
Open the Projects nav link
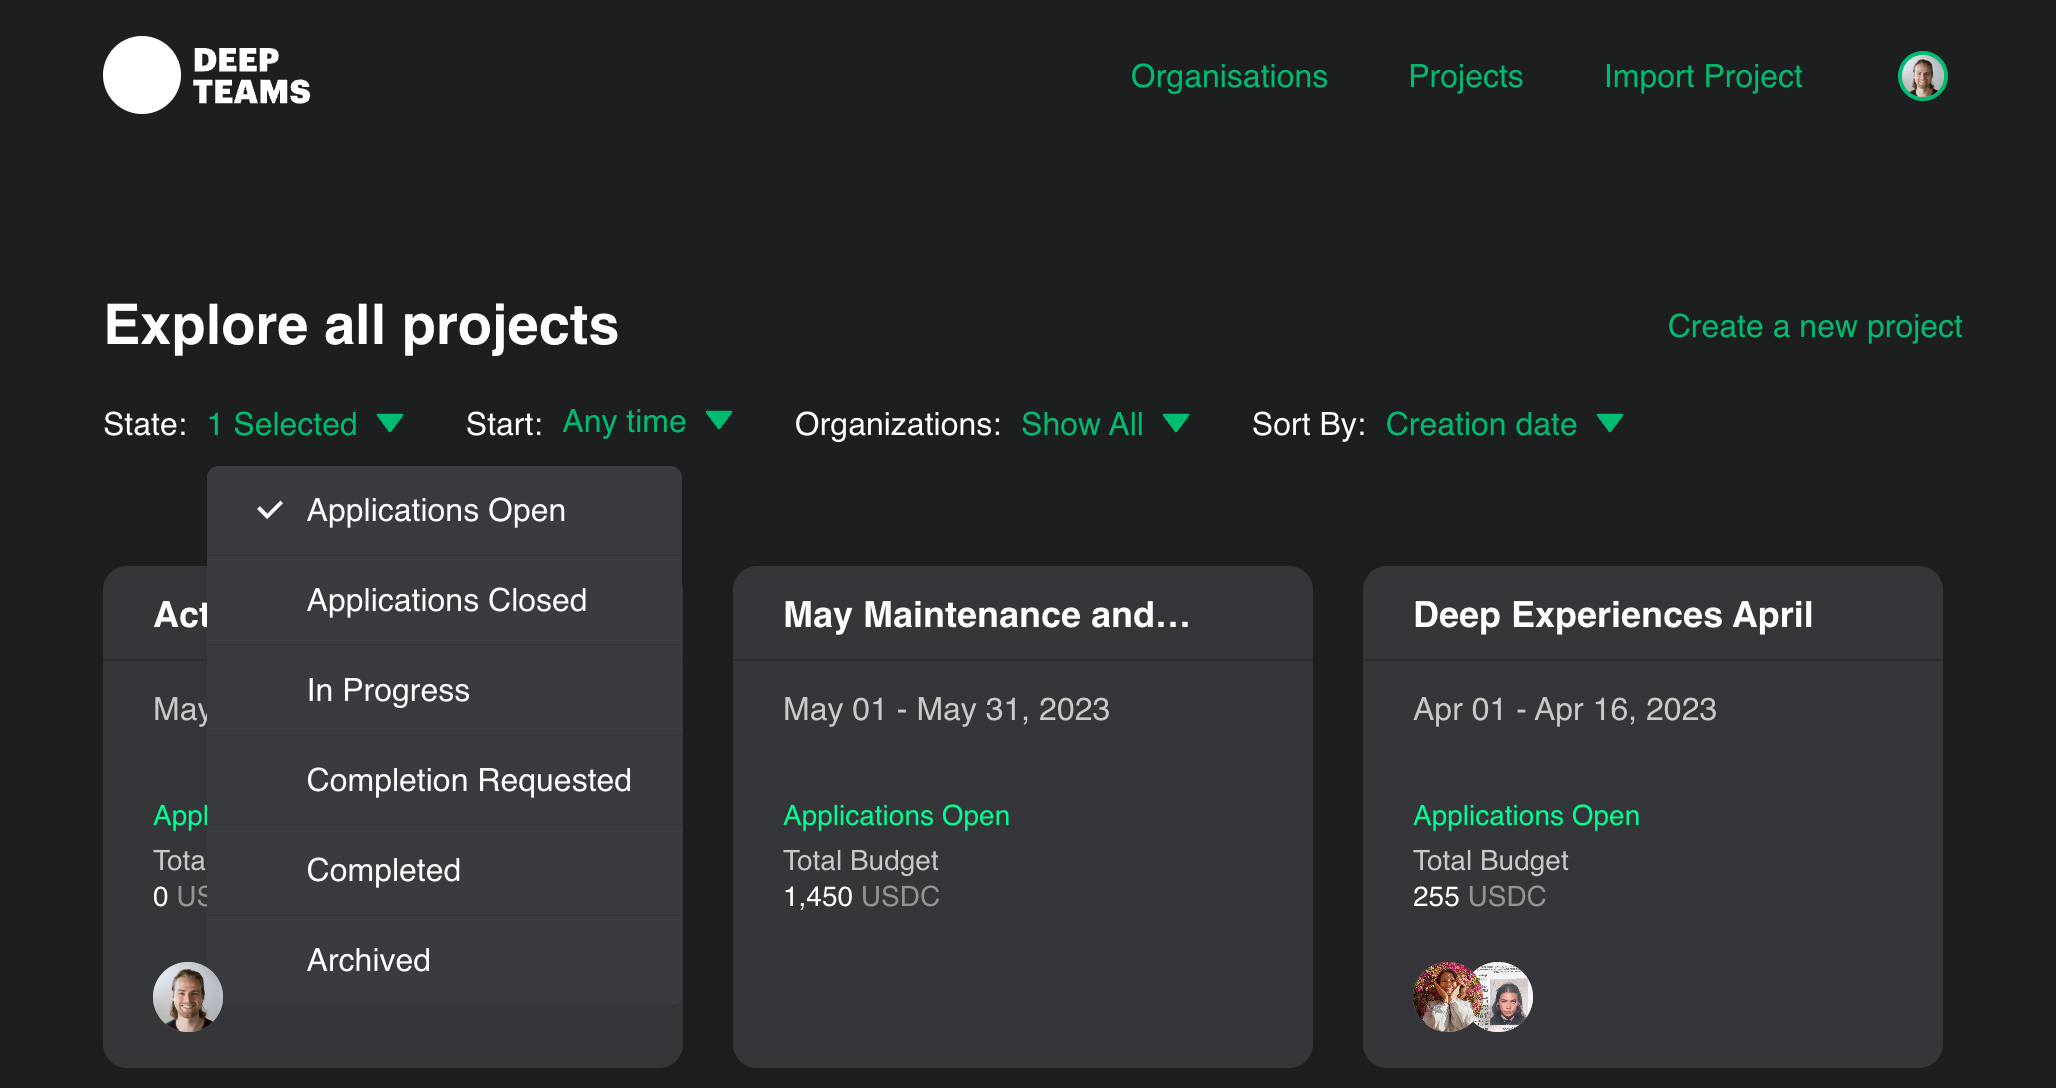pyautogui.click(x=1465, y=77)
